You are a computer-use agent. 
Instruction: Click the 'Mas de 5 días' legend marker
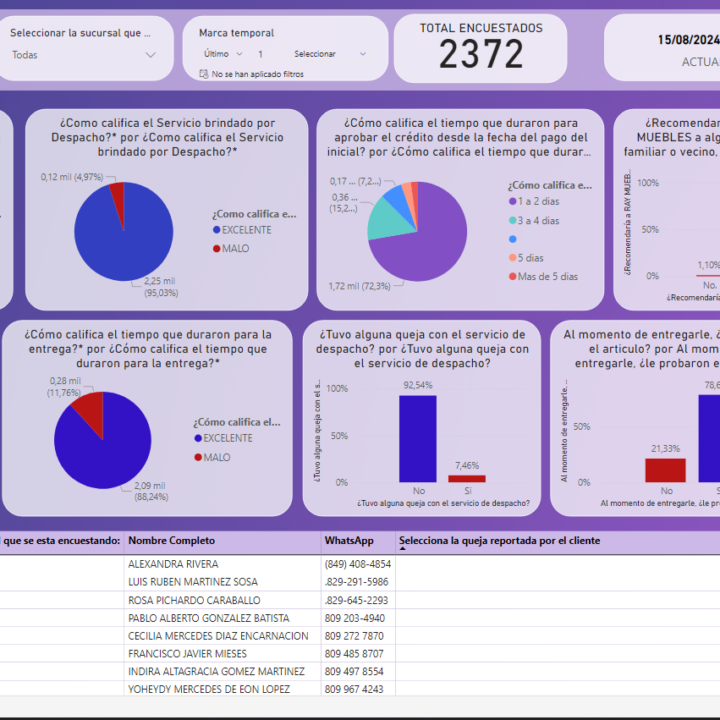pos(512,276)
